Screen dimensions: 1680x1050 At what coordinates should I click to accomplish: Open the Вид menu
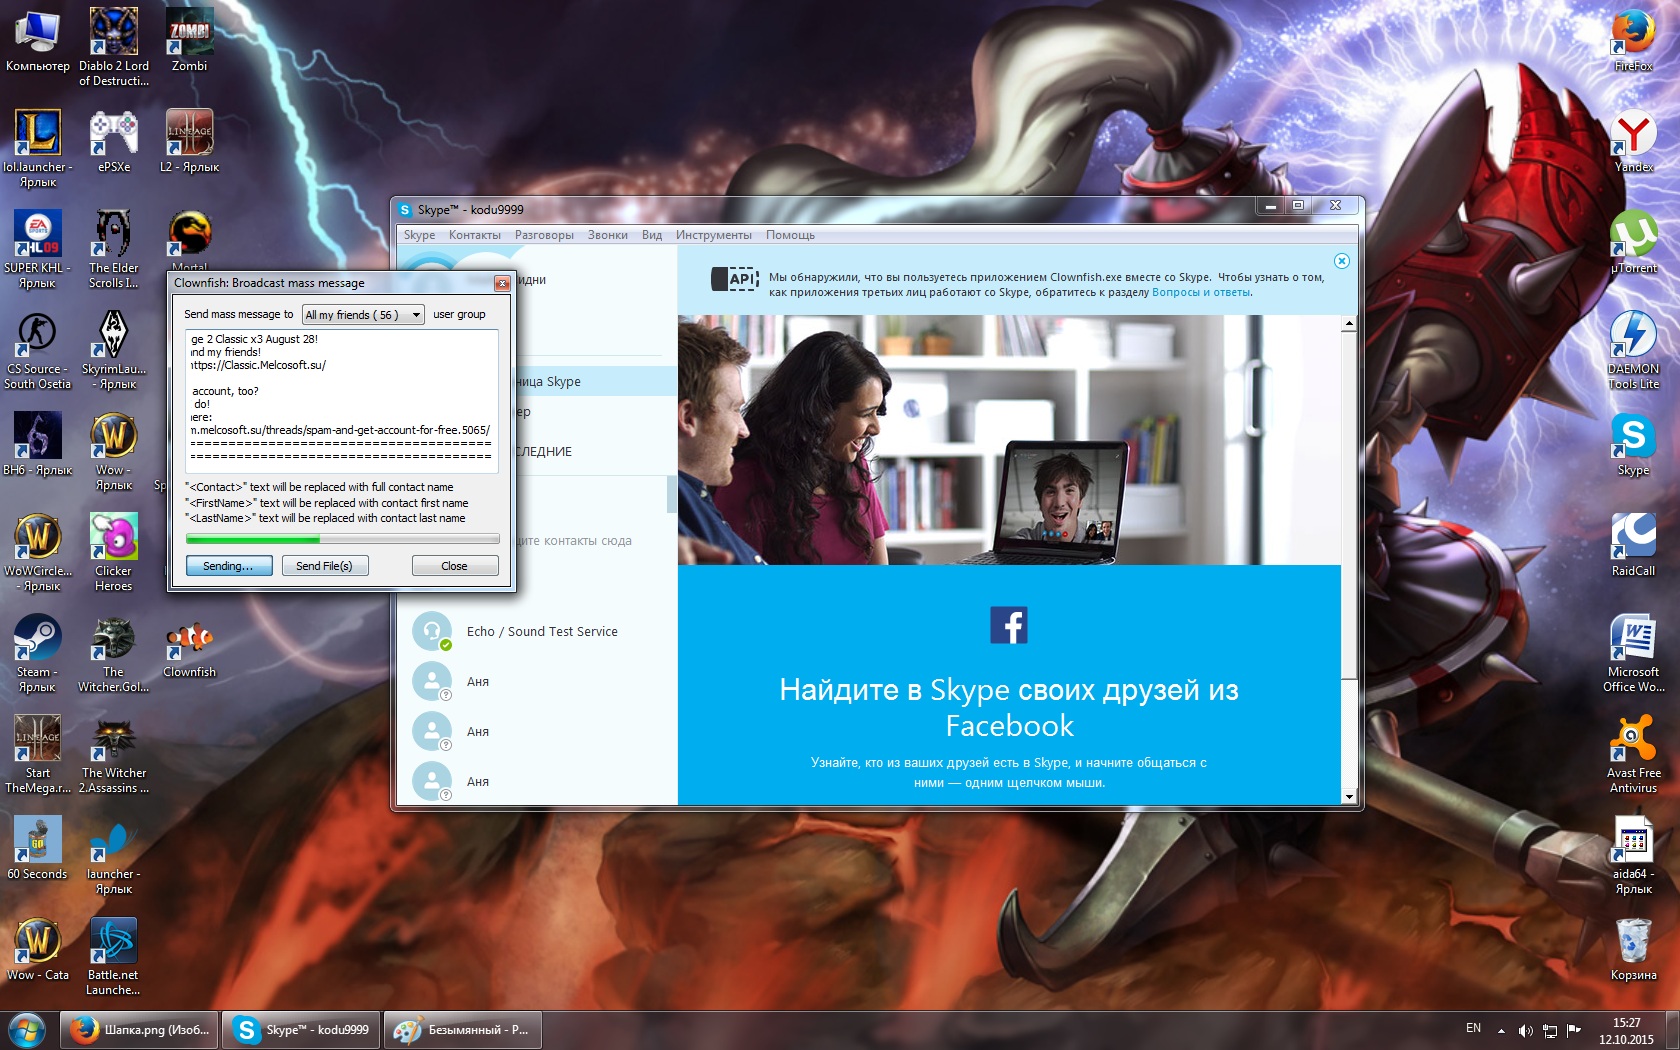click(652, 235)
